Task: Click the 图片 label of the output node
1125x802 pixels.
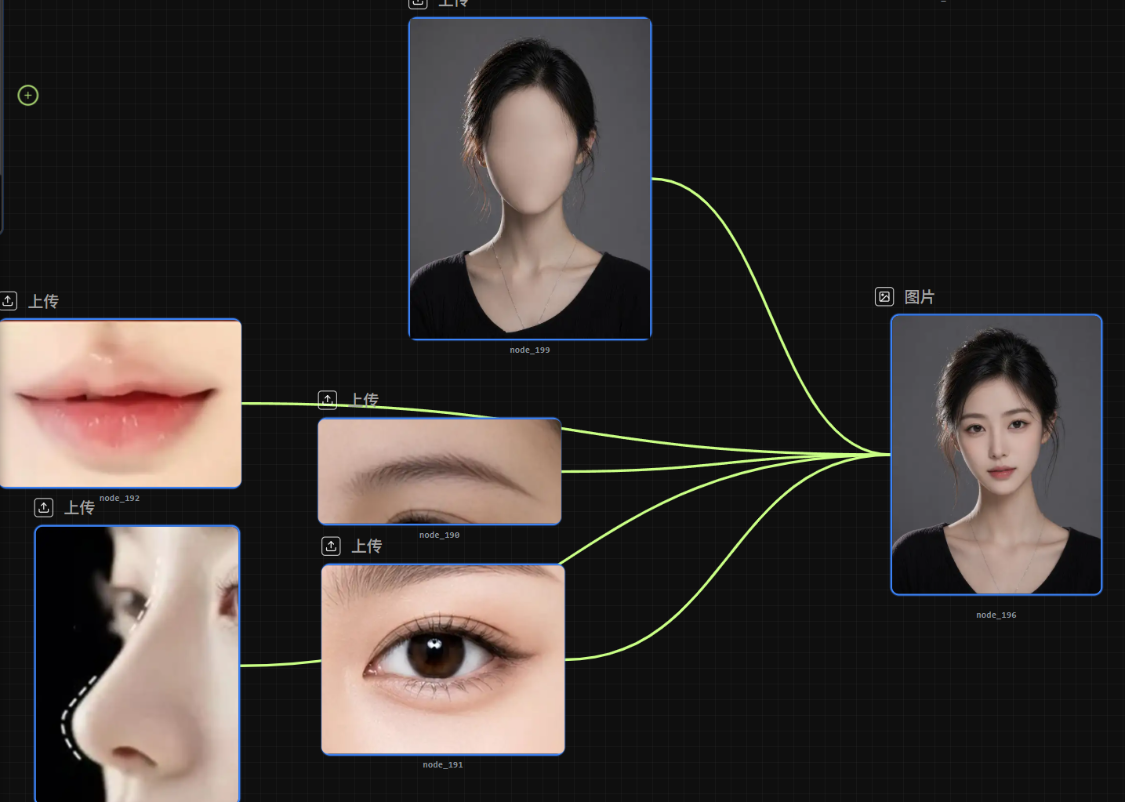Action: pos(920,297)
